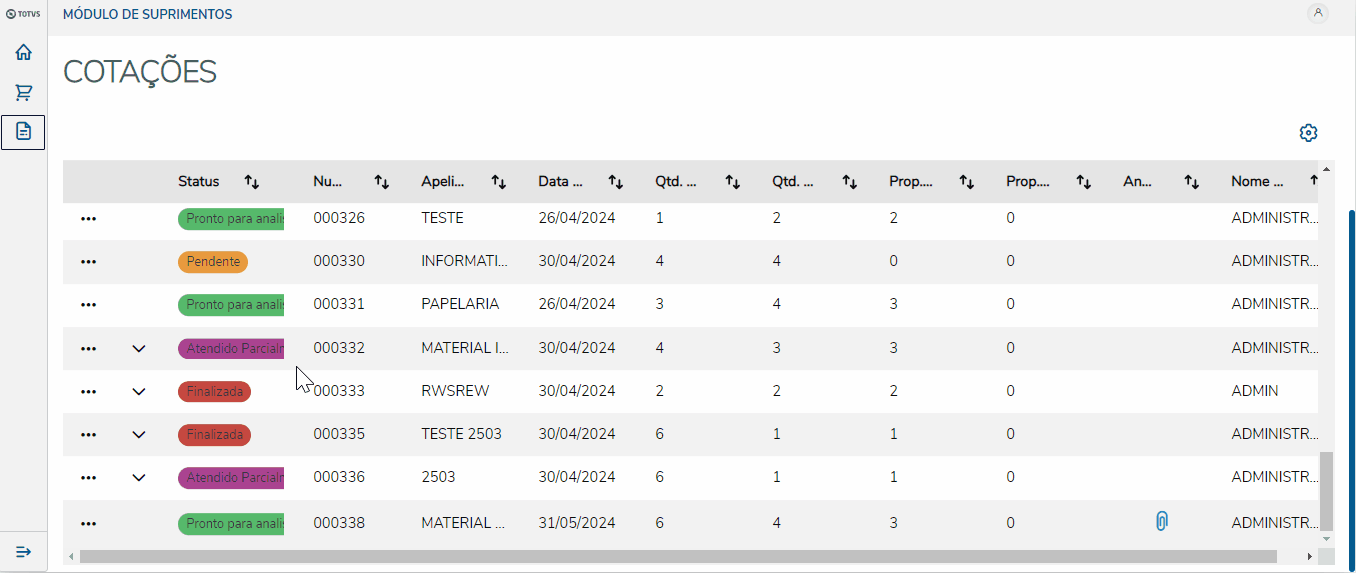The width and height of the screenshot is (1356, 573).
Task: Open attachment paperclip for quotation 000338
Action: 1161,522
